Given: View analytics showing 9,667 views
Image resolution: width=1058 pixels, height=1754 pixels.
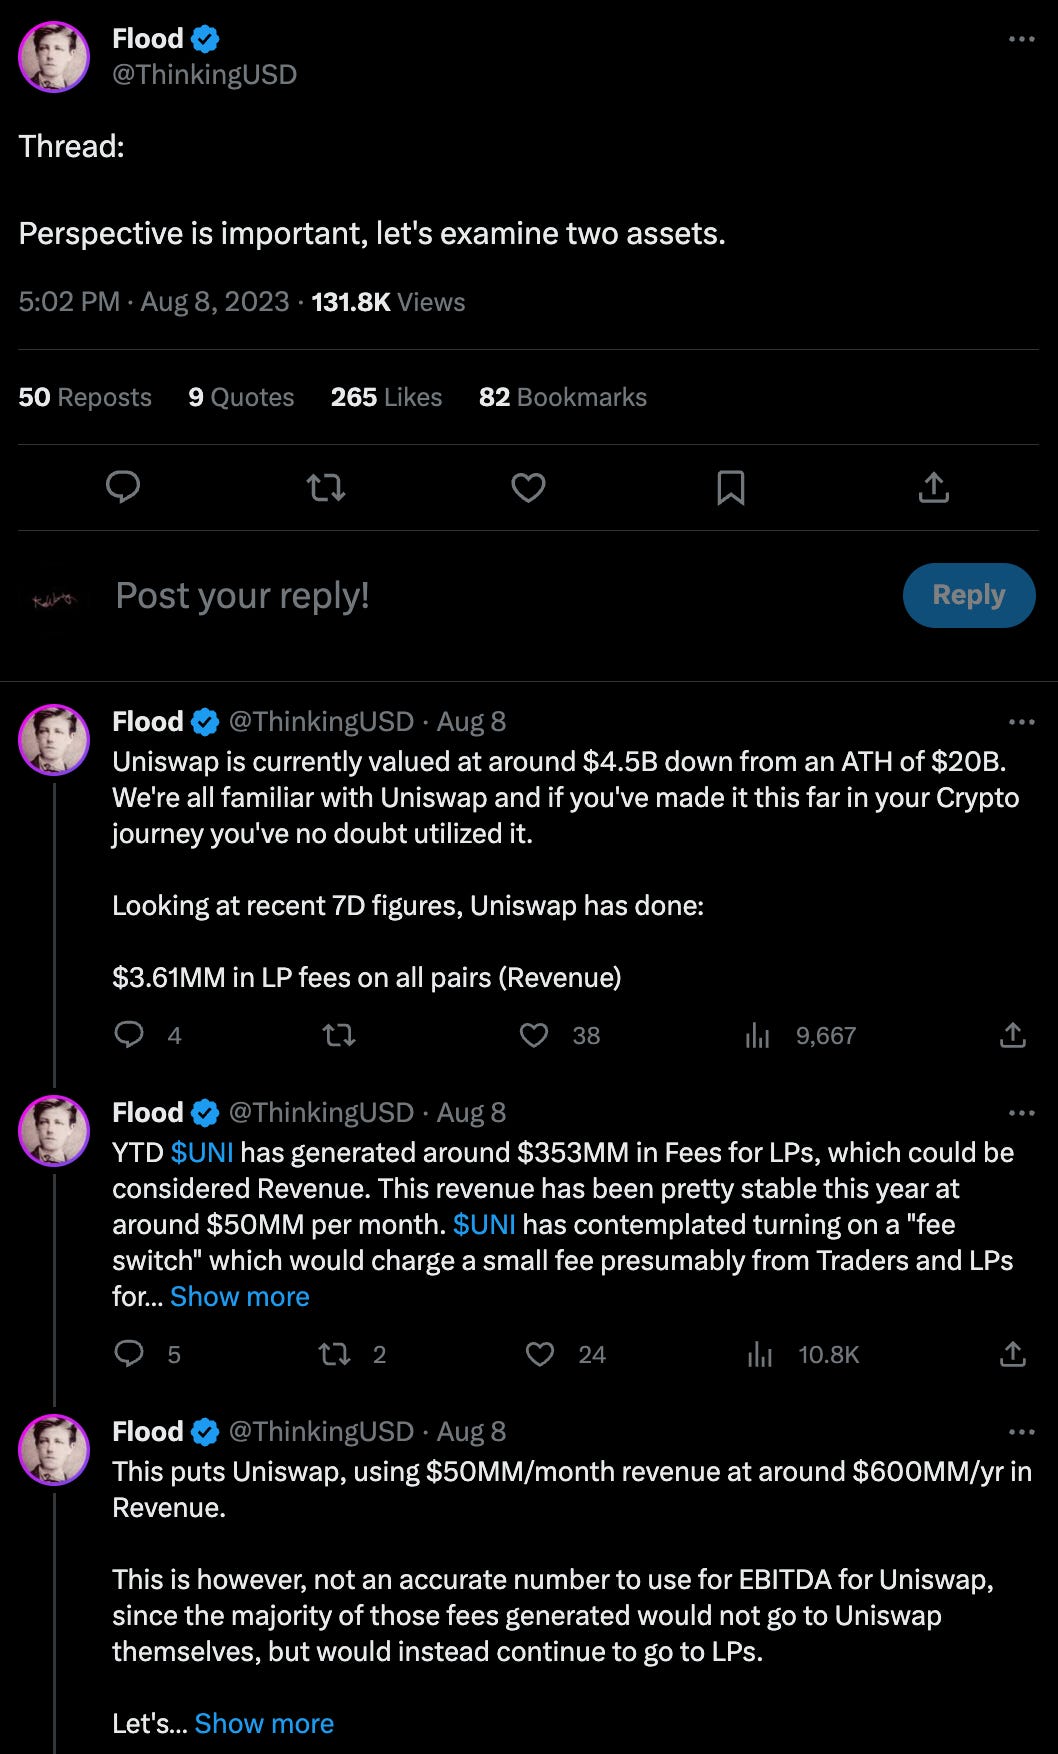Looking at the screenshot, I should tap(801, 1035).
